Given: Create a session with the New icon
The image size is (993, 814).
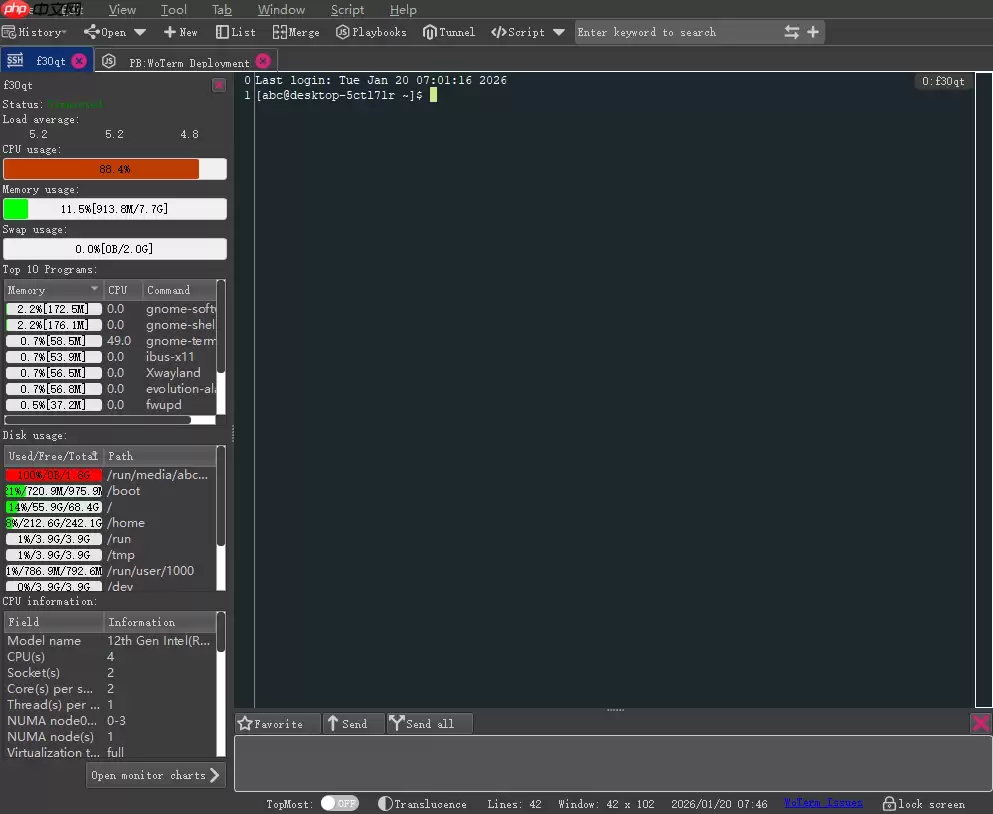Looking at the screenshot, I should [179, 31].
